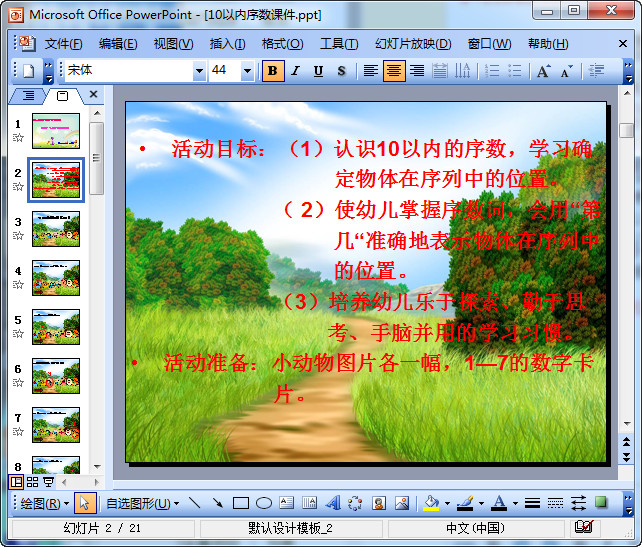Switch to the Slides thumbnail tab

click(63, 96)
